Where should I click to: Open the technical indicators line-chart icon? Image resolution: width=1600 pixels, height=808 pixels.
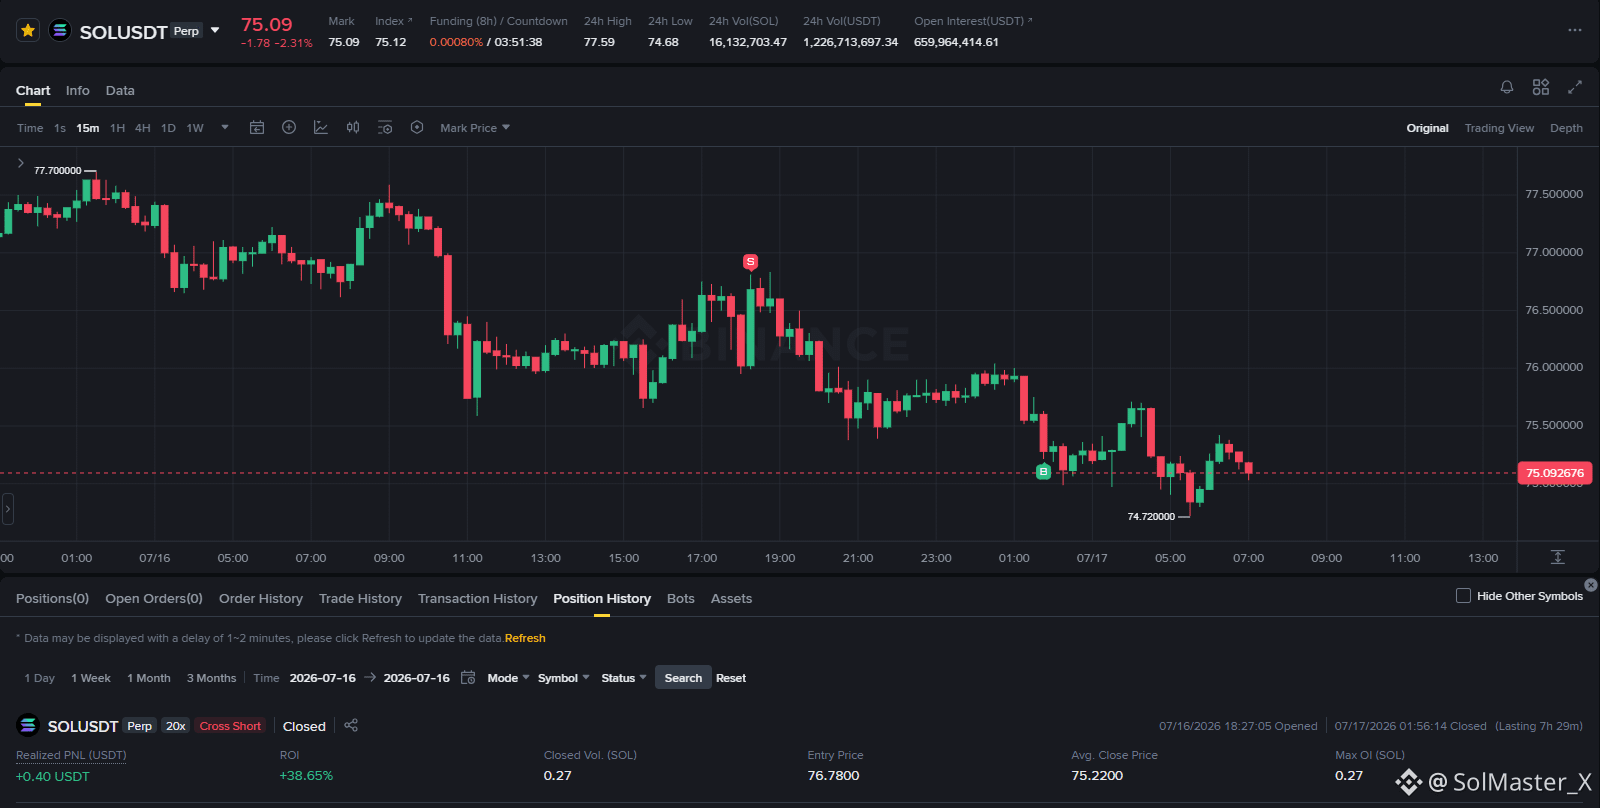321,128
